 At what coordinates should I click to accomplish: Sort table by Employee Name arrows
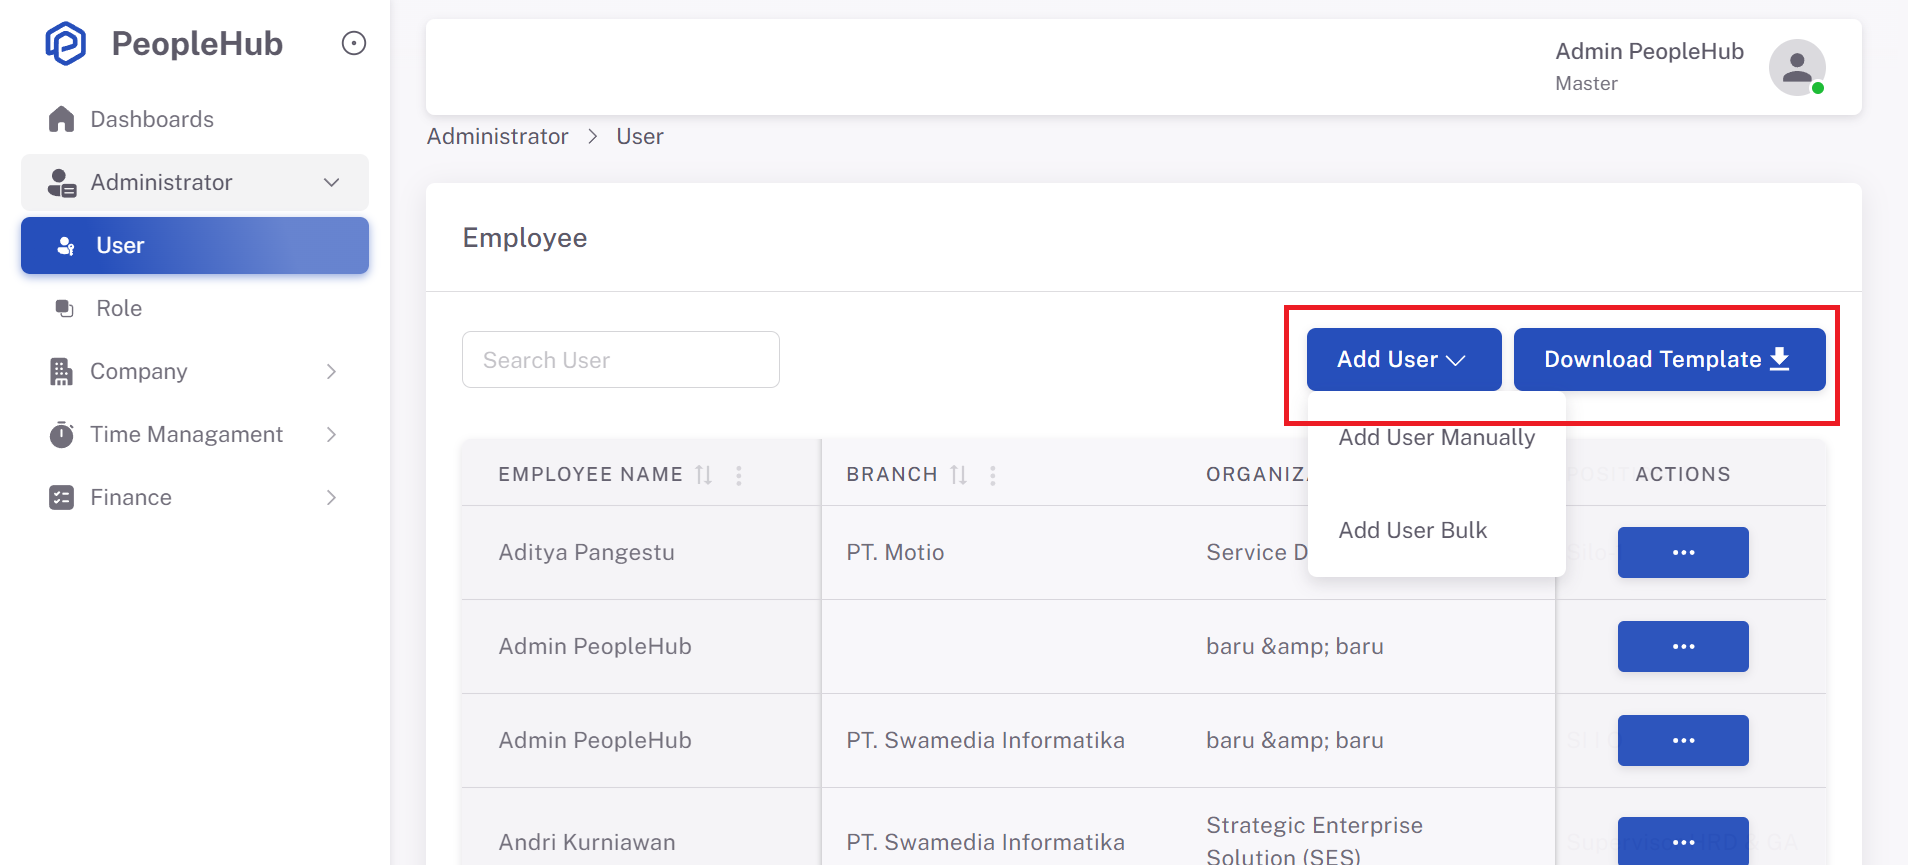pos(704,475)
